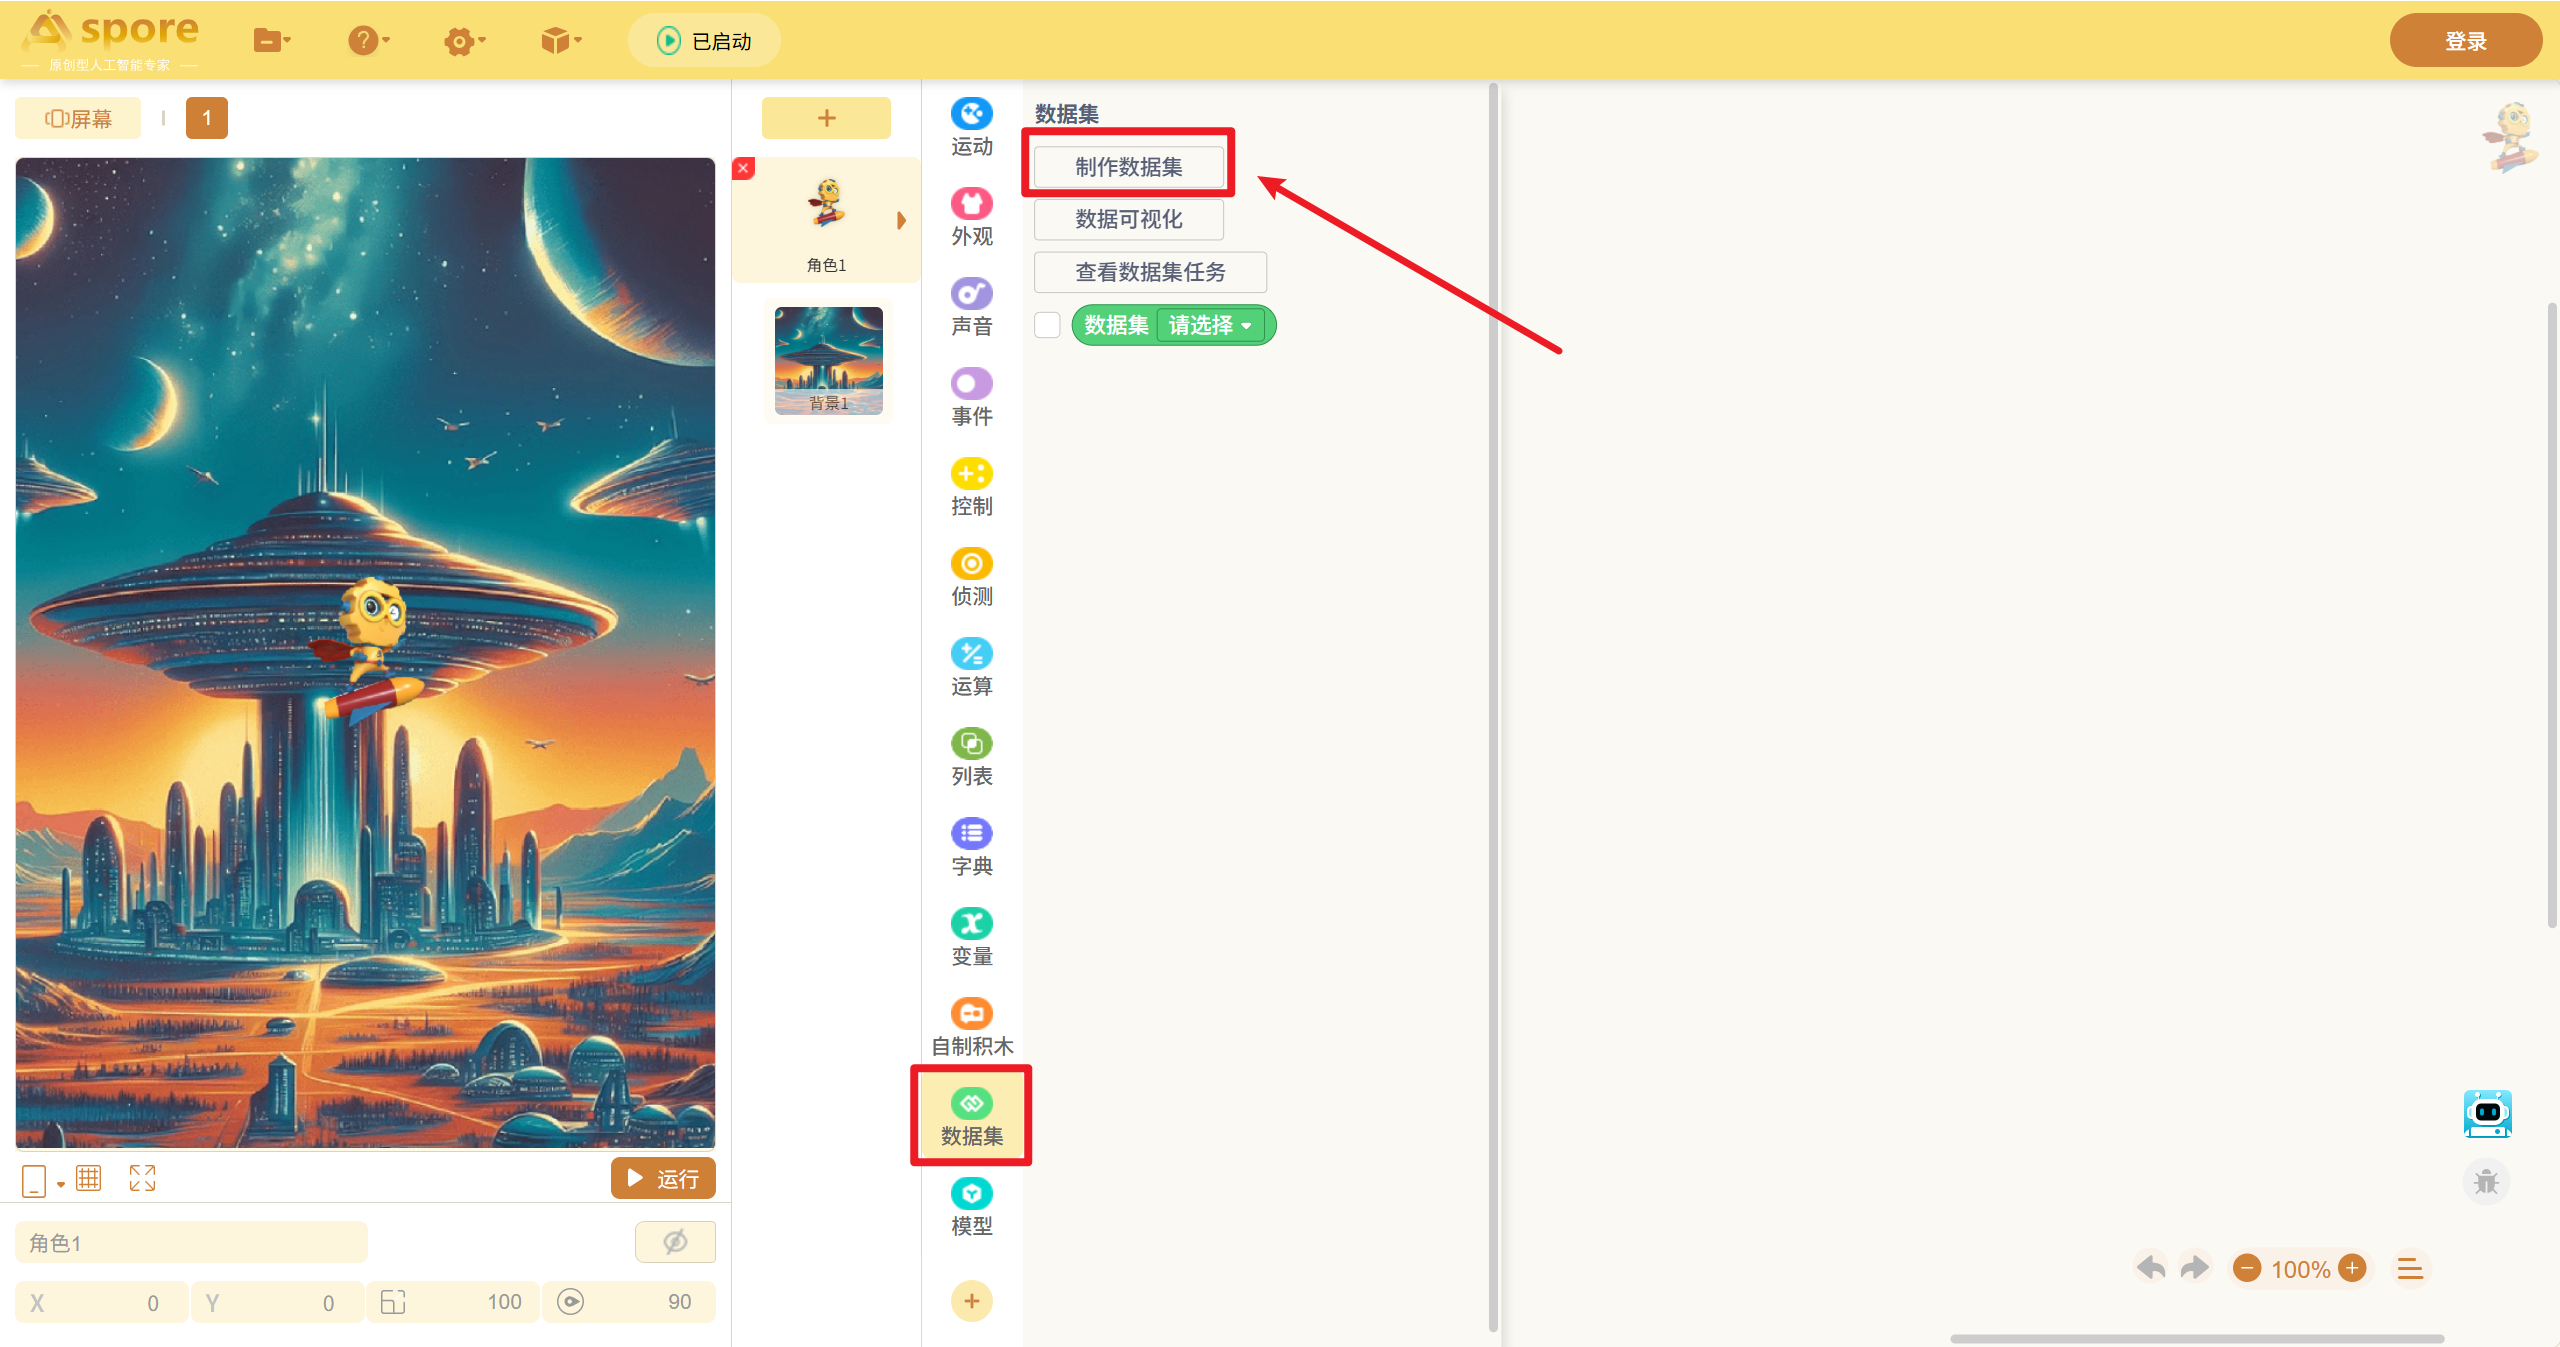Viewport: 2560px width, 1347px height.
Task: Zoom in workspace with plus button
Action: coord(2352,1268)
